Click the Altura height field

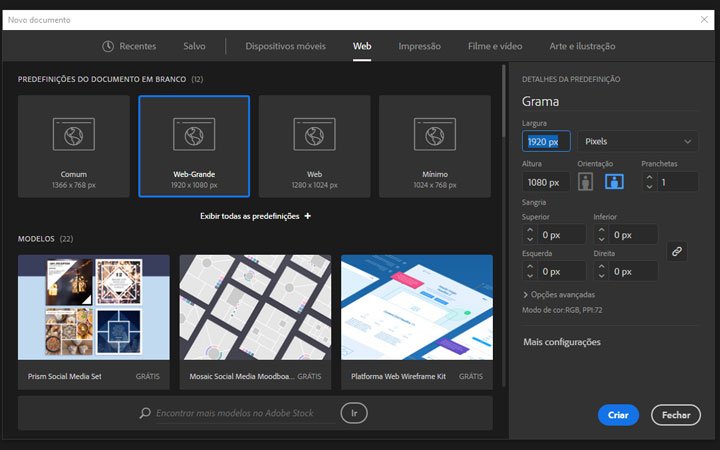tap(546, 182)
